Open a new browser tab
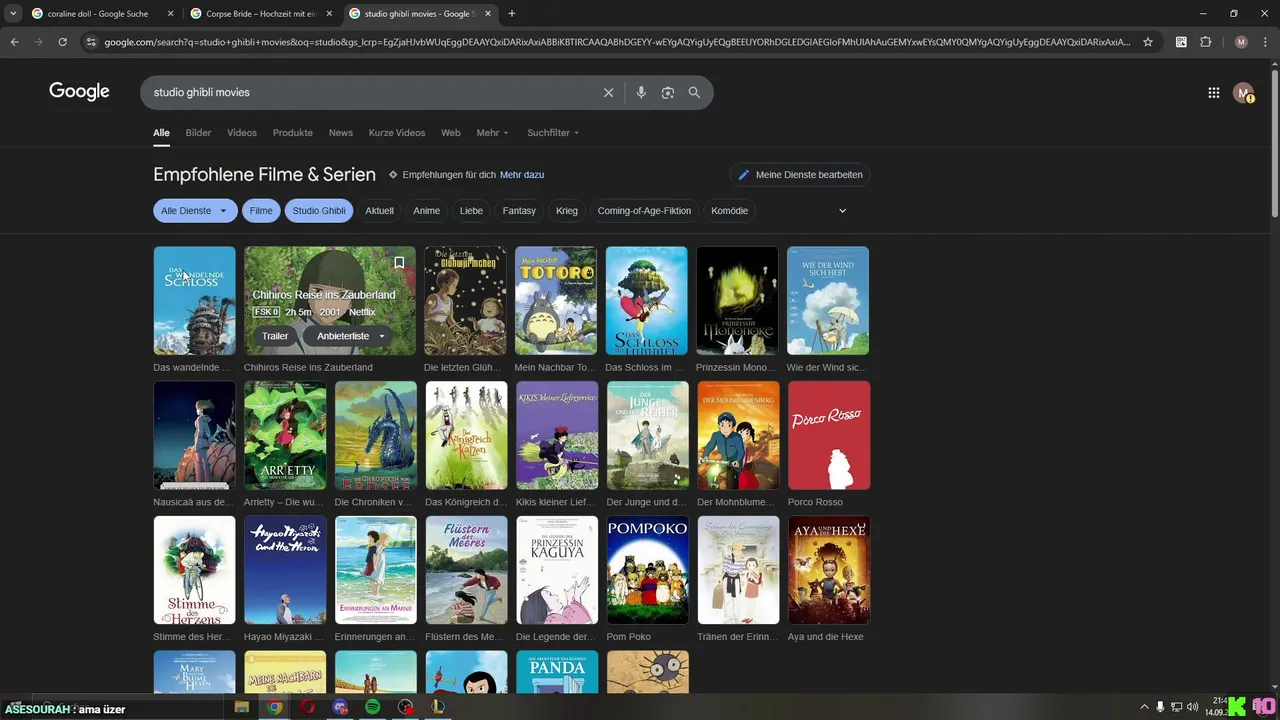 pyautogui.click(x=512, y=14)
